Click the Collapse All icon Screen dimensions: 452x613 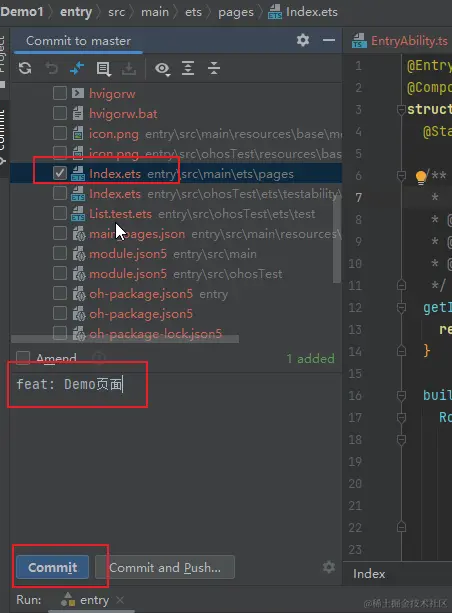pyautogui.click(x=214, y=68)
